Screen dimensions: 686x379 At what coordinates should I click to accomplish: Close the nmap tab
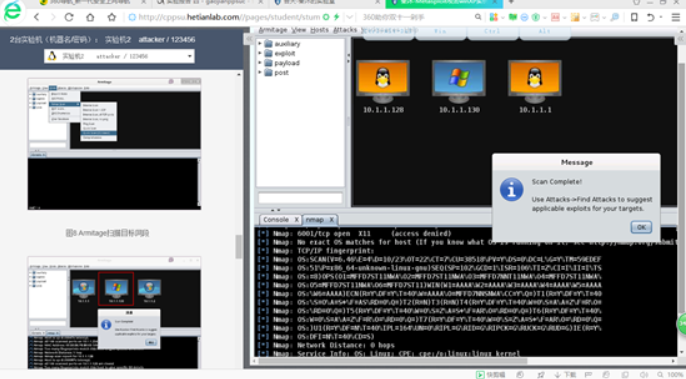coord(331,220)
